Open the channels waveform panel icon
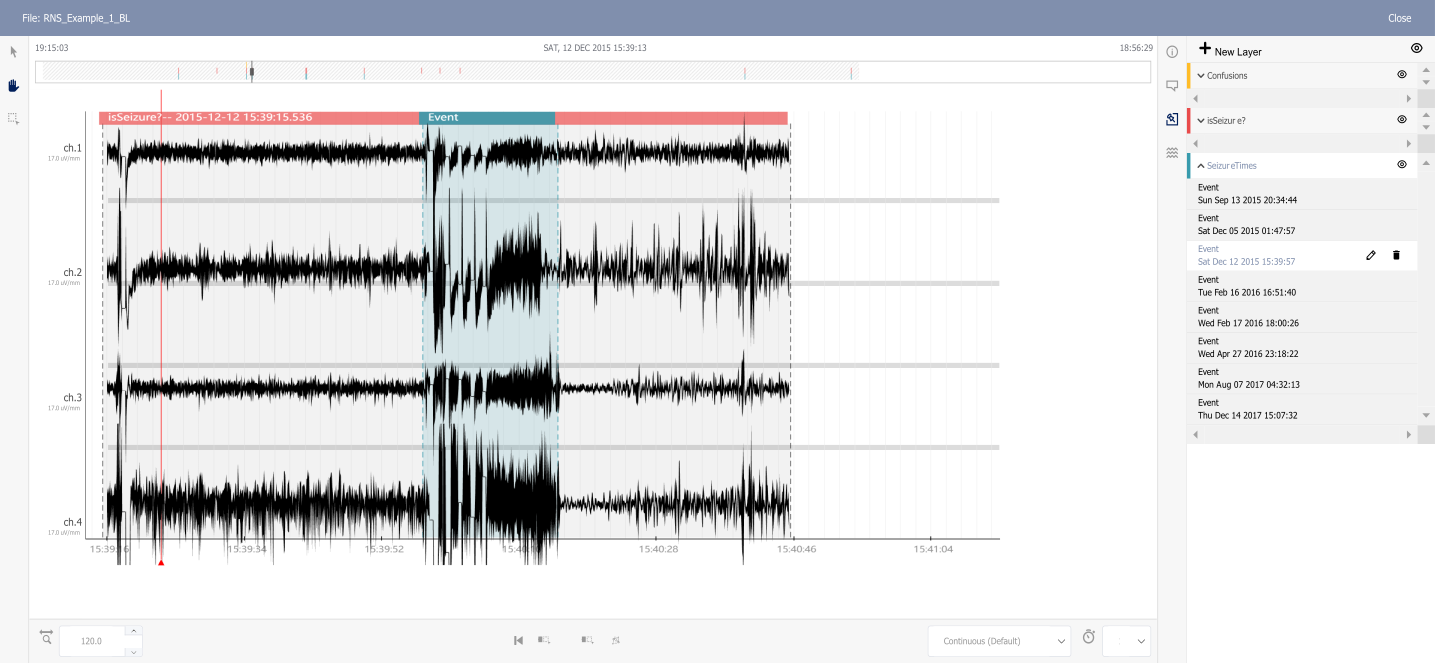1435x663 pixels. click(1172, 153)
